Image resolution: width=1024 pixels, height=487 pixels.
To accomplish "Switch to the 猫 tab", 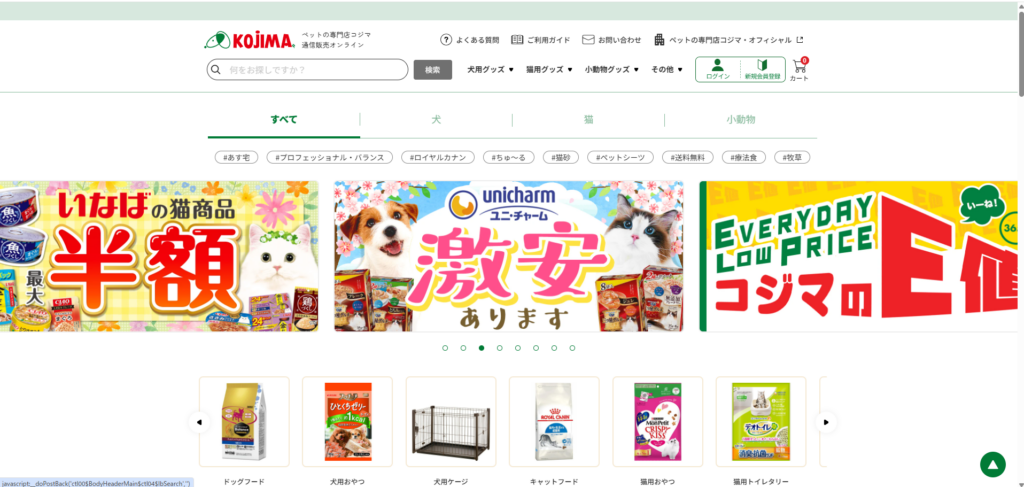I will [x=588, y=120].
